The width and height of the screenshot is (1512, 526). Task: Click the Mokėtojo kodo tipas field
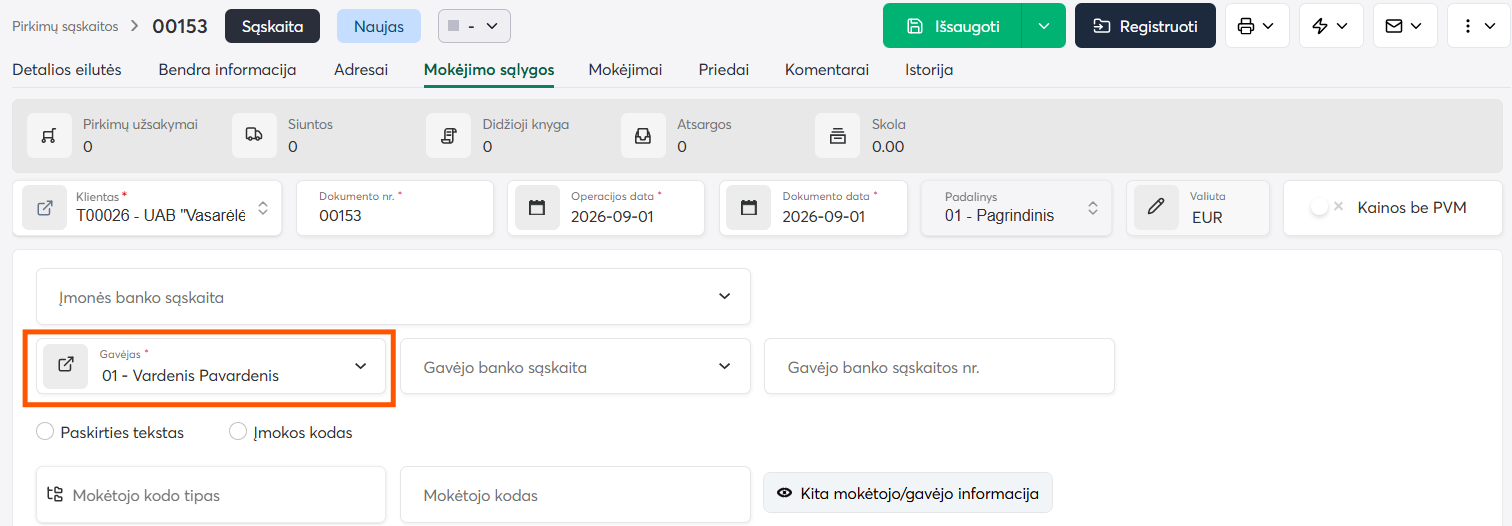[x=211, y=494]
